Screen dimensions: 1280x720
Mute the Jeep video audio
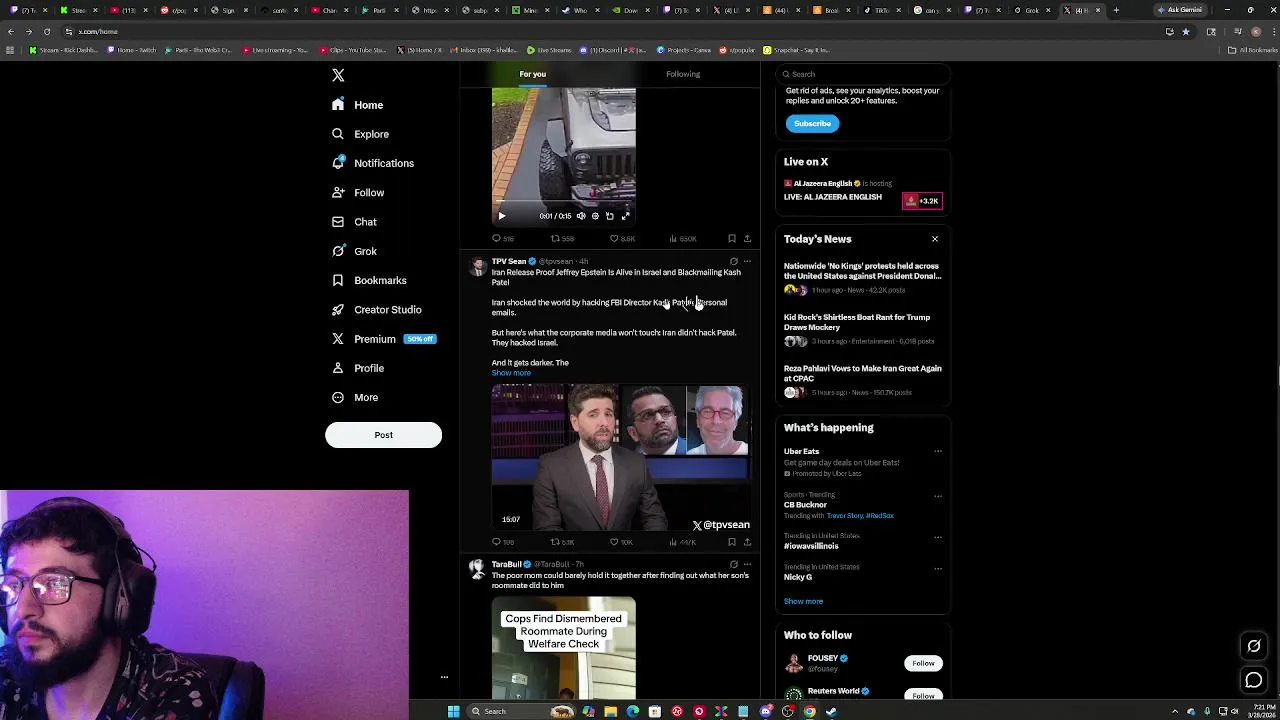581,216
